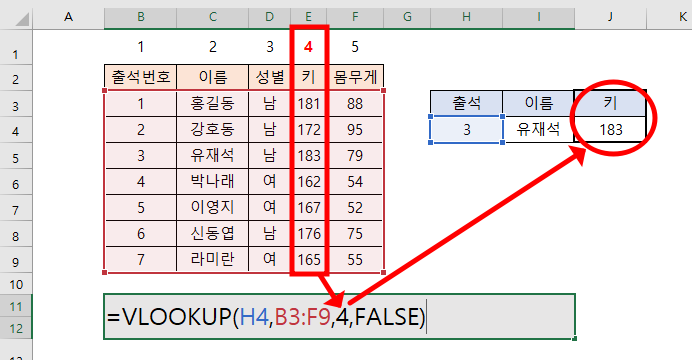This screenshot has width=692, height=360.
Task: Click the 성별 header cell
Action: pyautogui.click(x=269, y=78)
